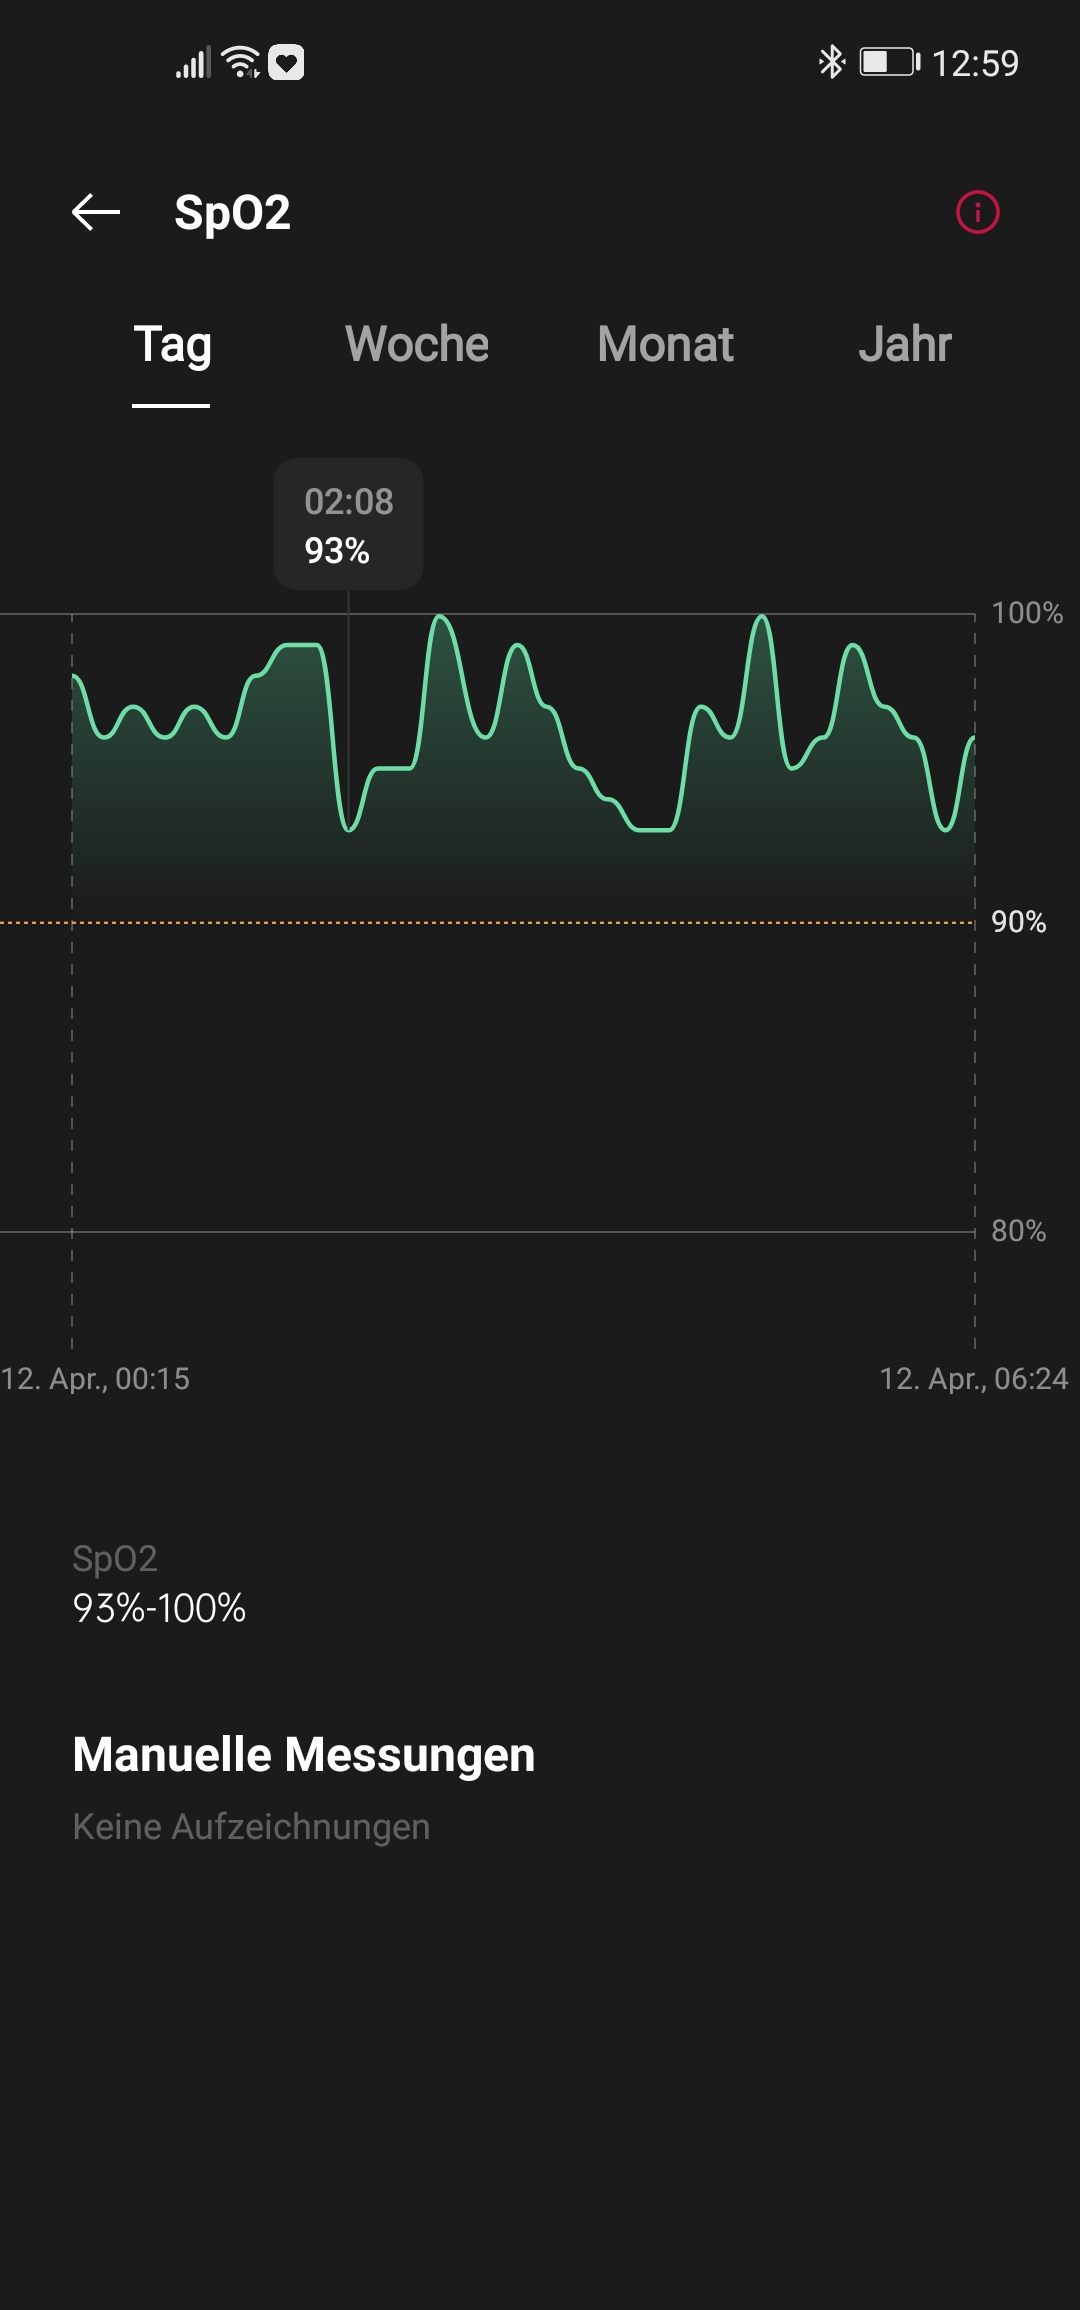Go back using the arrow icon
This screenshot has height=2310, width=1080.
pos(96,212)
